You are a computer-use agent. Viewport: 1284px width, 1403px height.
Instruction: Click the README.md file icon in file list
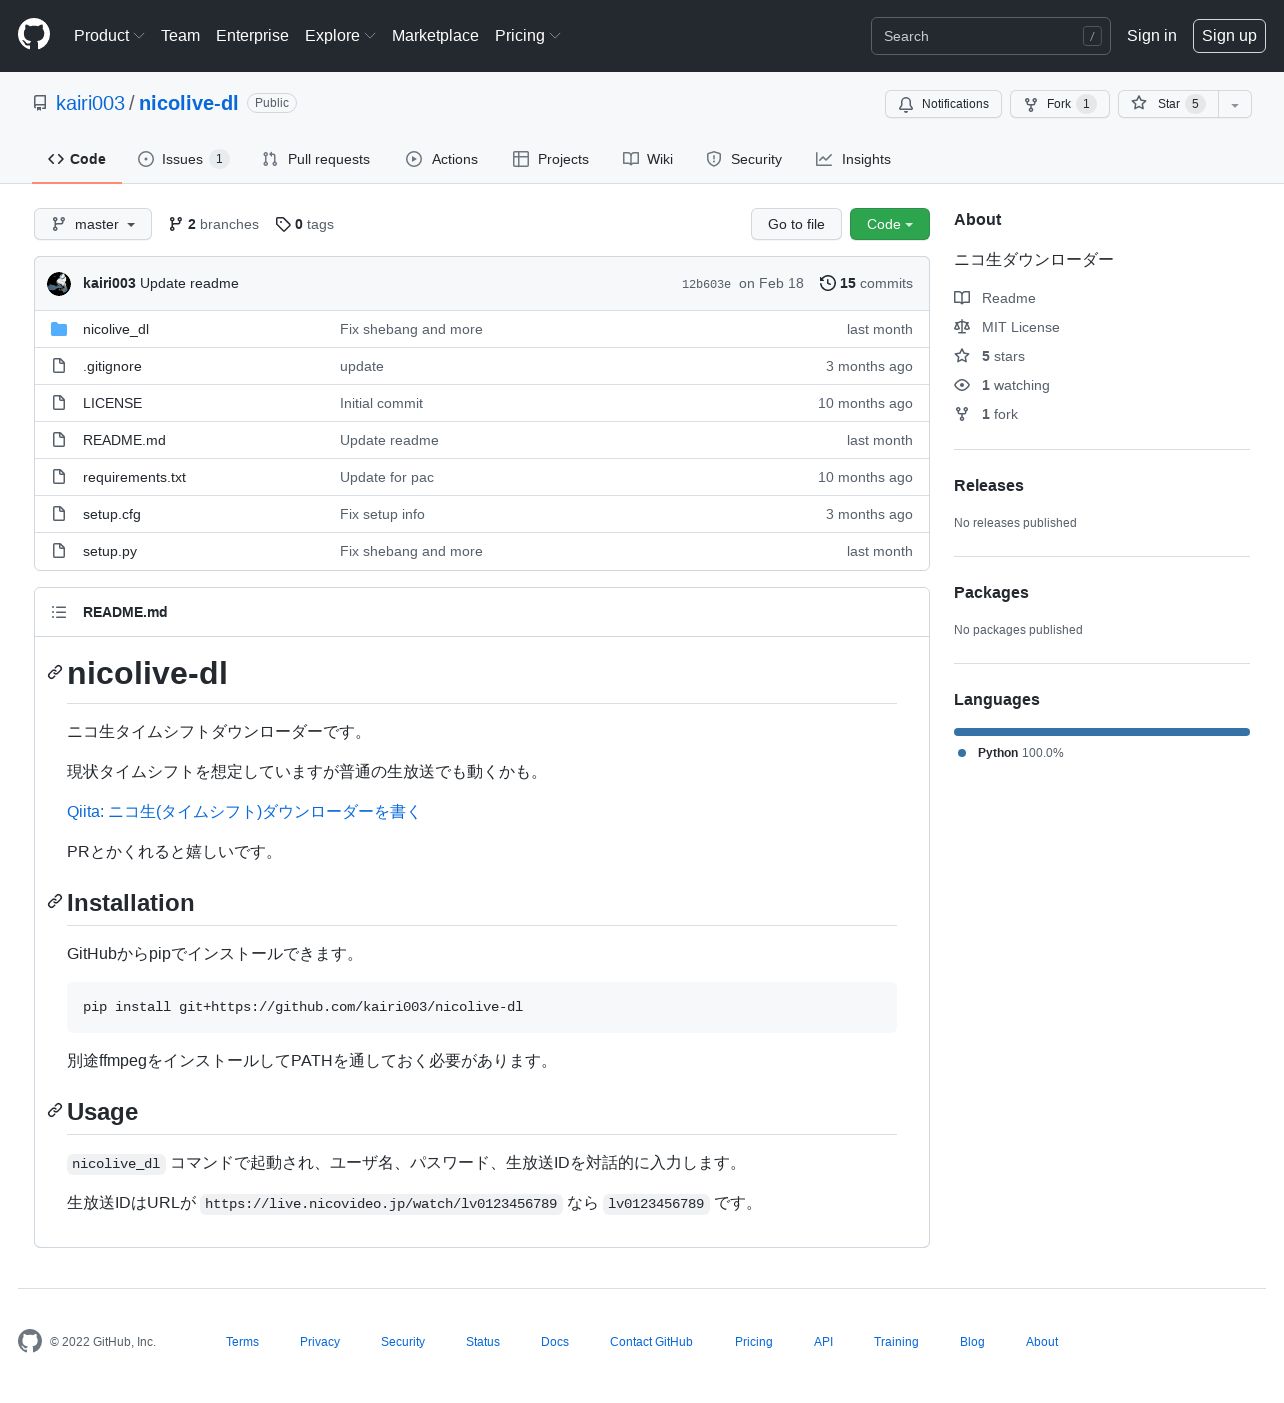59,440
